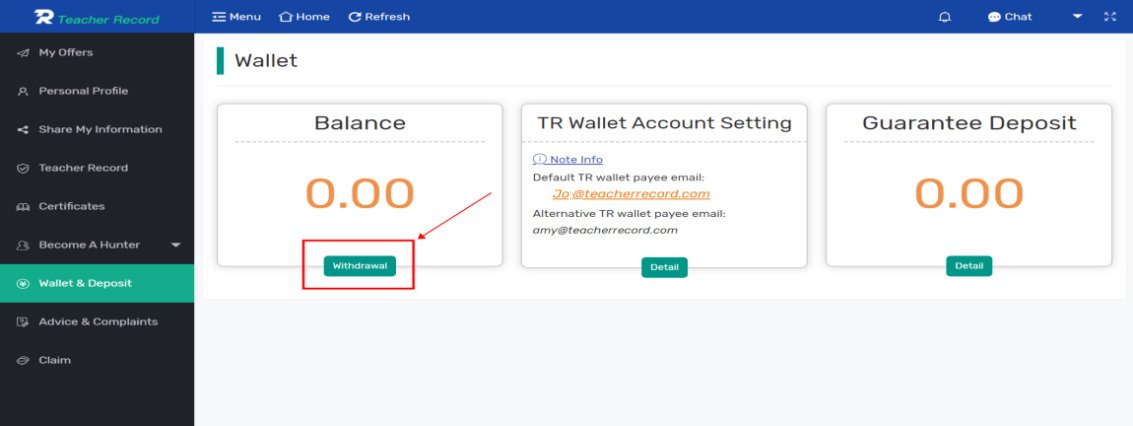Open the Chat bubble icon

[994, 17]
